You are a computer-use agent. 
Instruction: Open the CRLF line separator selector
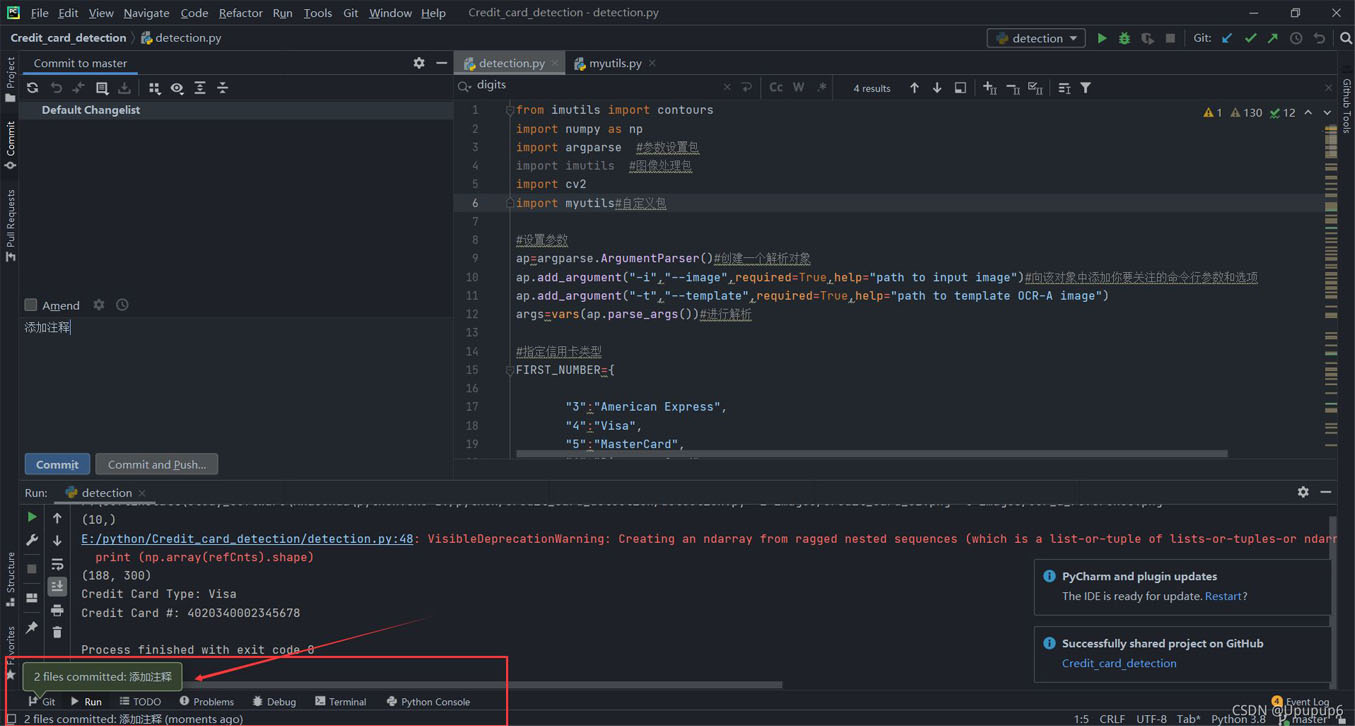(1112, 719)
